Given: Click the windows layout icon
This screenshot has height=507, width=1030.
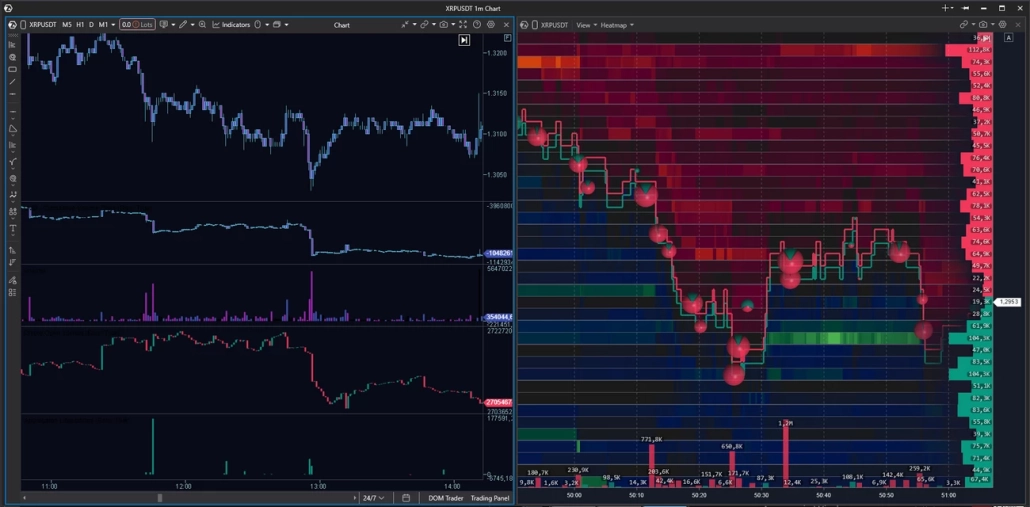Looking at the screenshot, I should (277, 24).
